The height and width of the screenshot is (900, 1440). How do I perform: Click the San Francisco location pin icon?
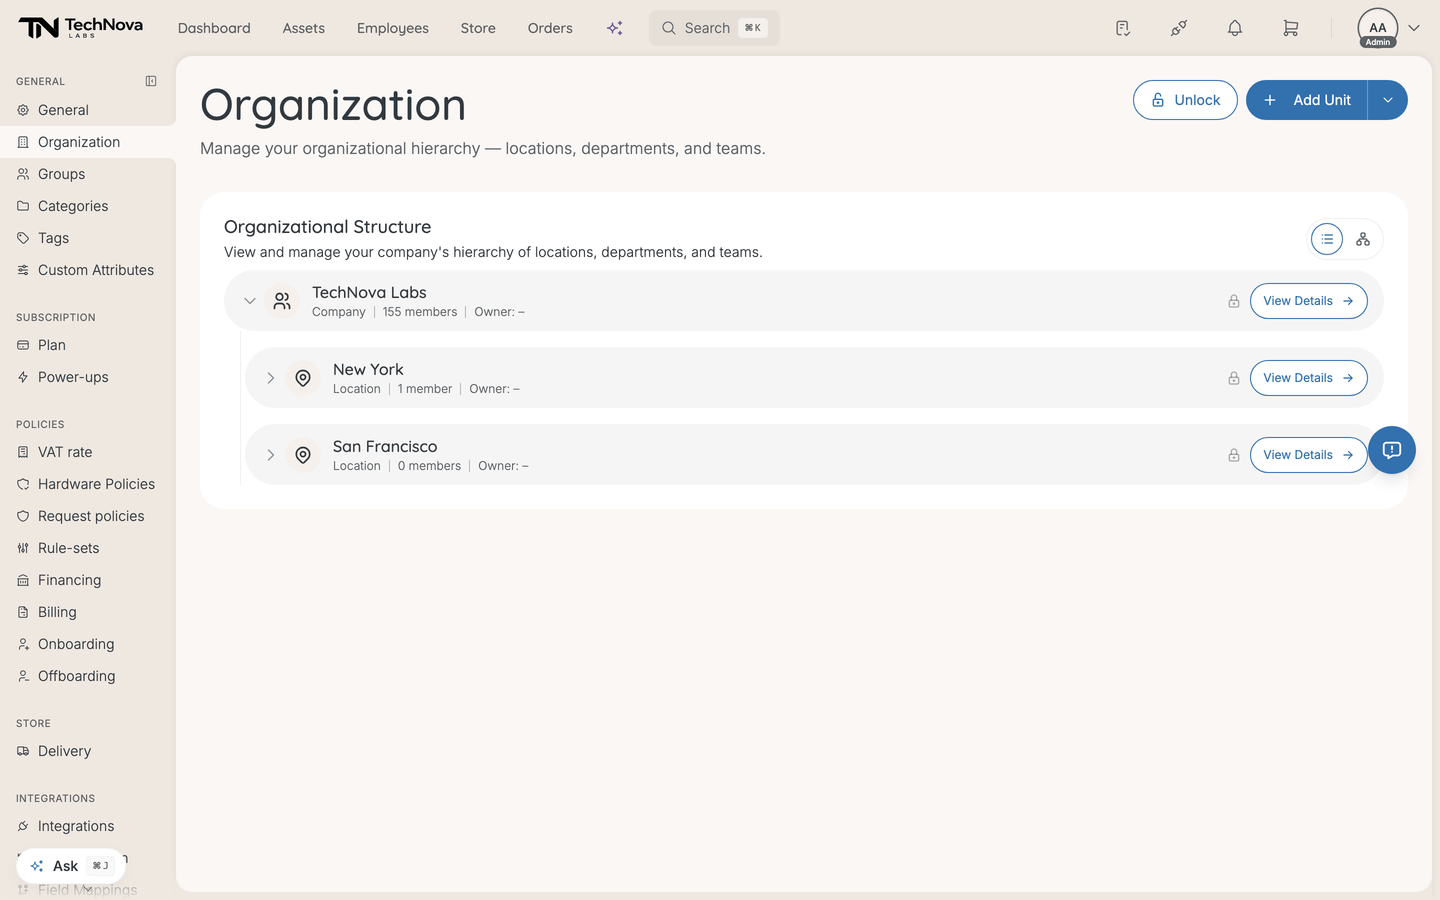303,455
